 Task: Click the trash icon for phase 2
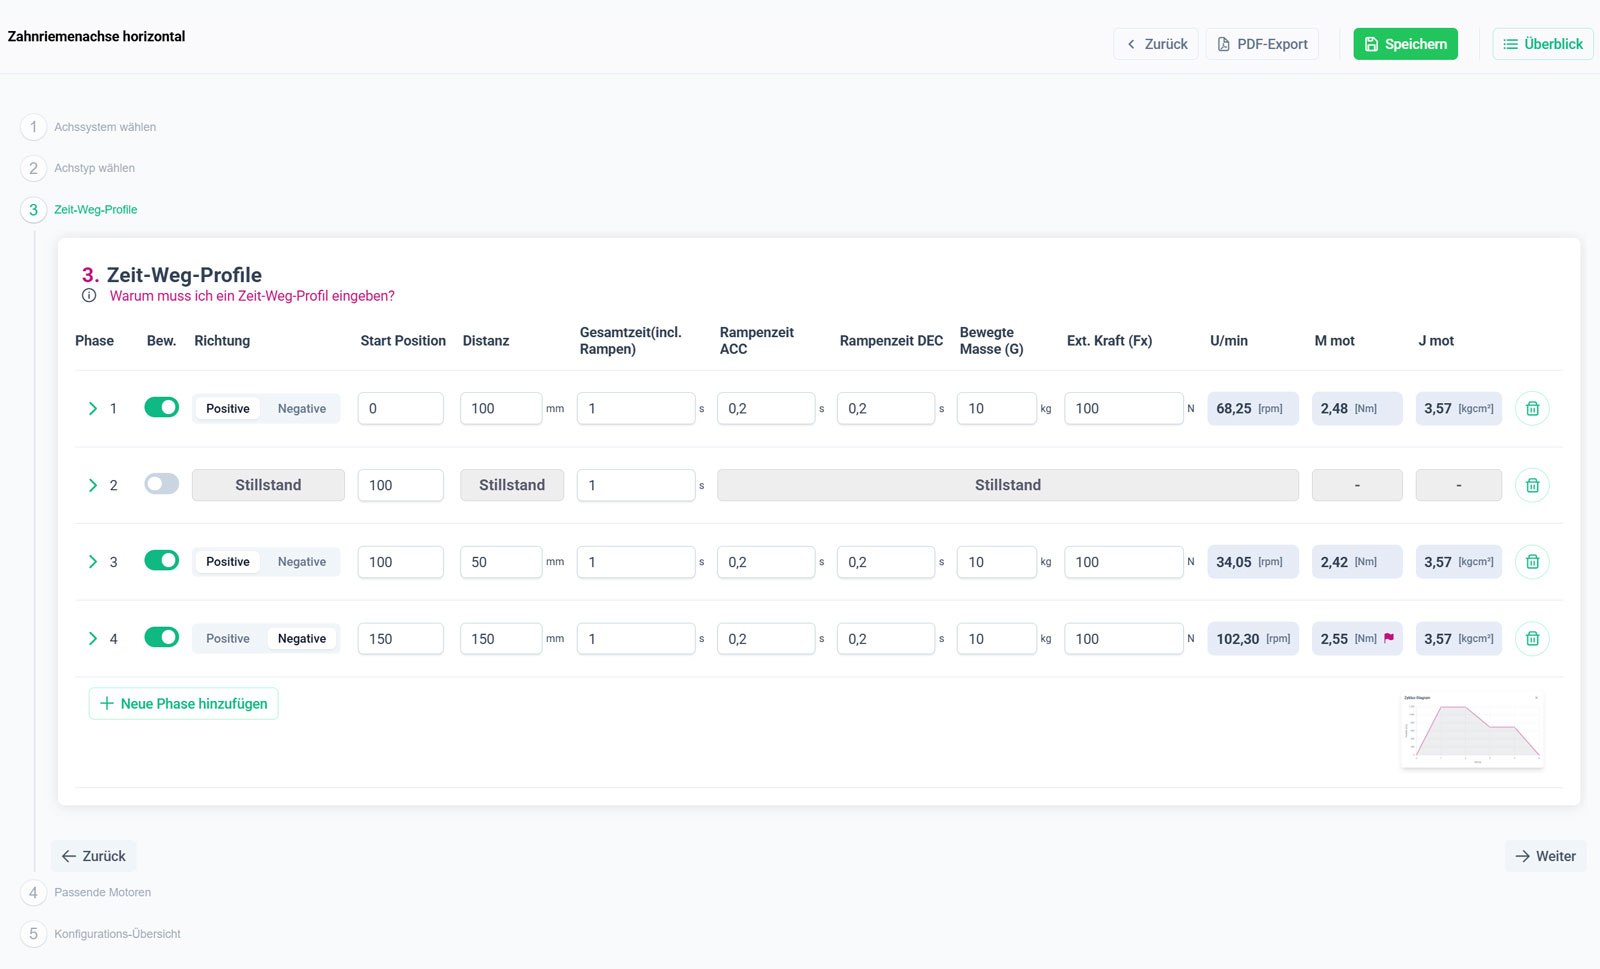pos(1532,485)
